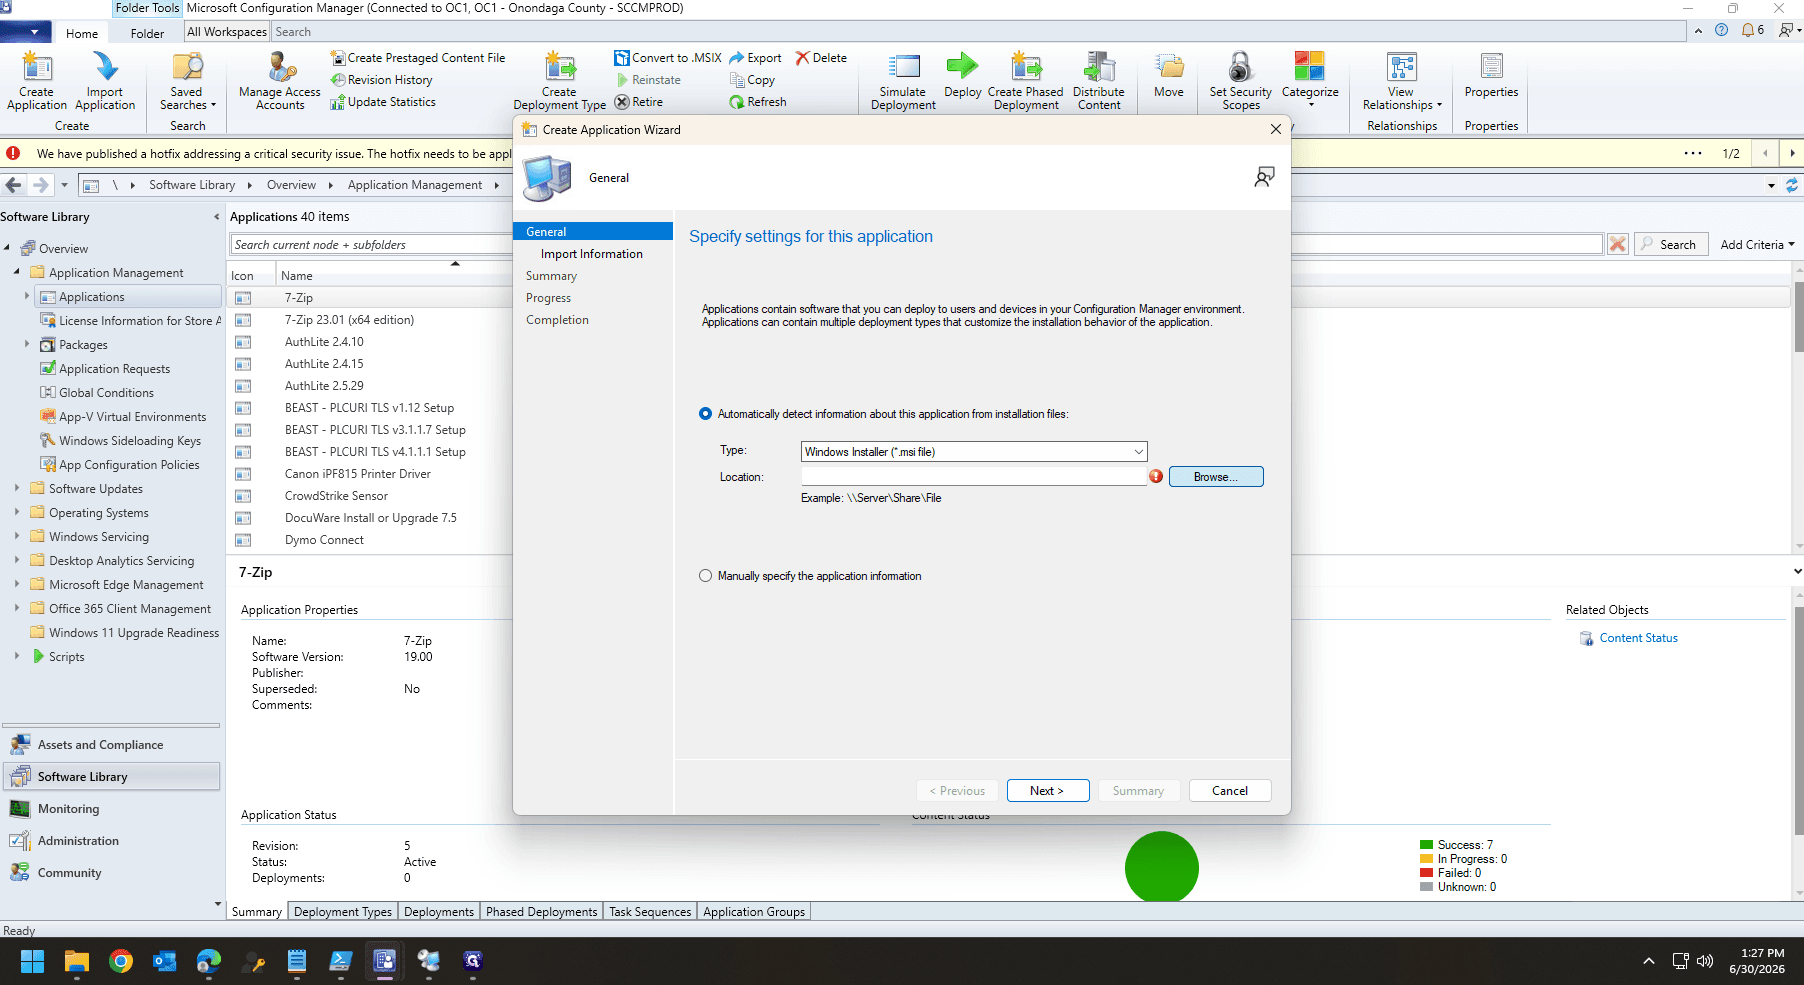The image size is (1804, 985).
Task: Open Manage Access Accounts tool
Action: point(280,81)
